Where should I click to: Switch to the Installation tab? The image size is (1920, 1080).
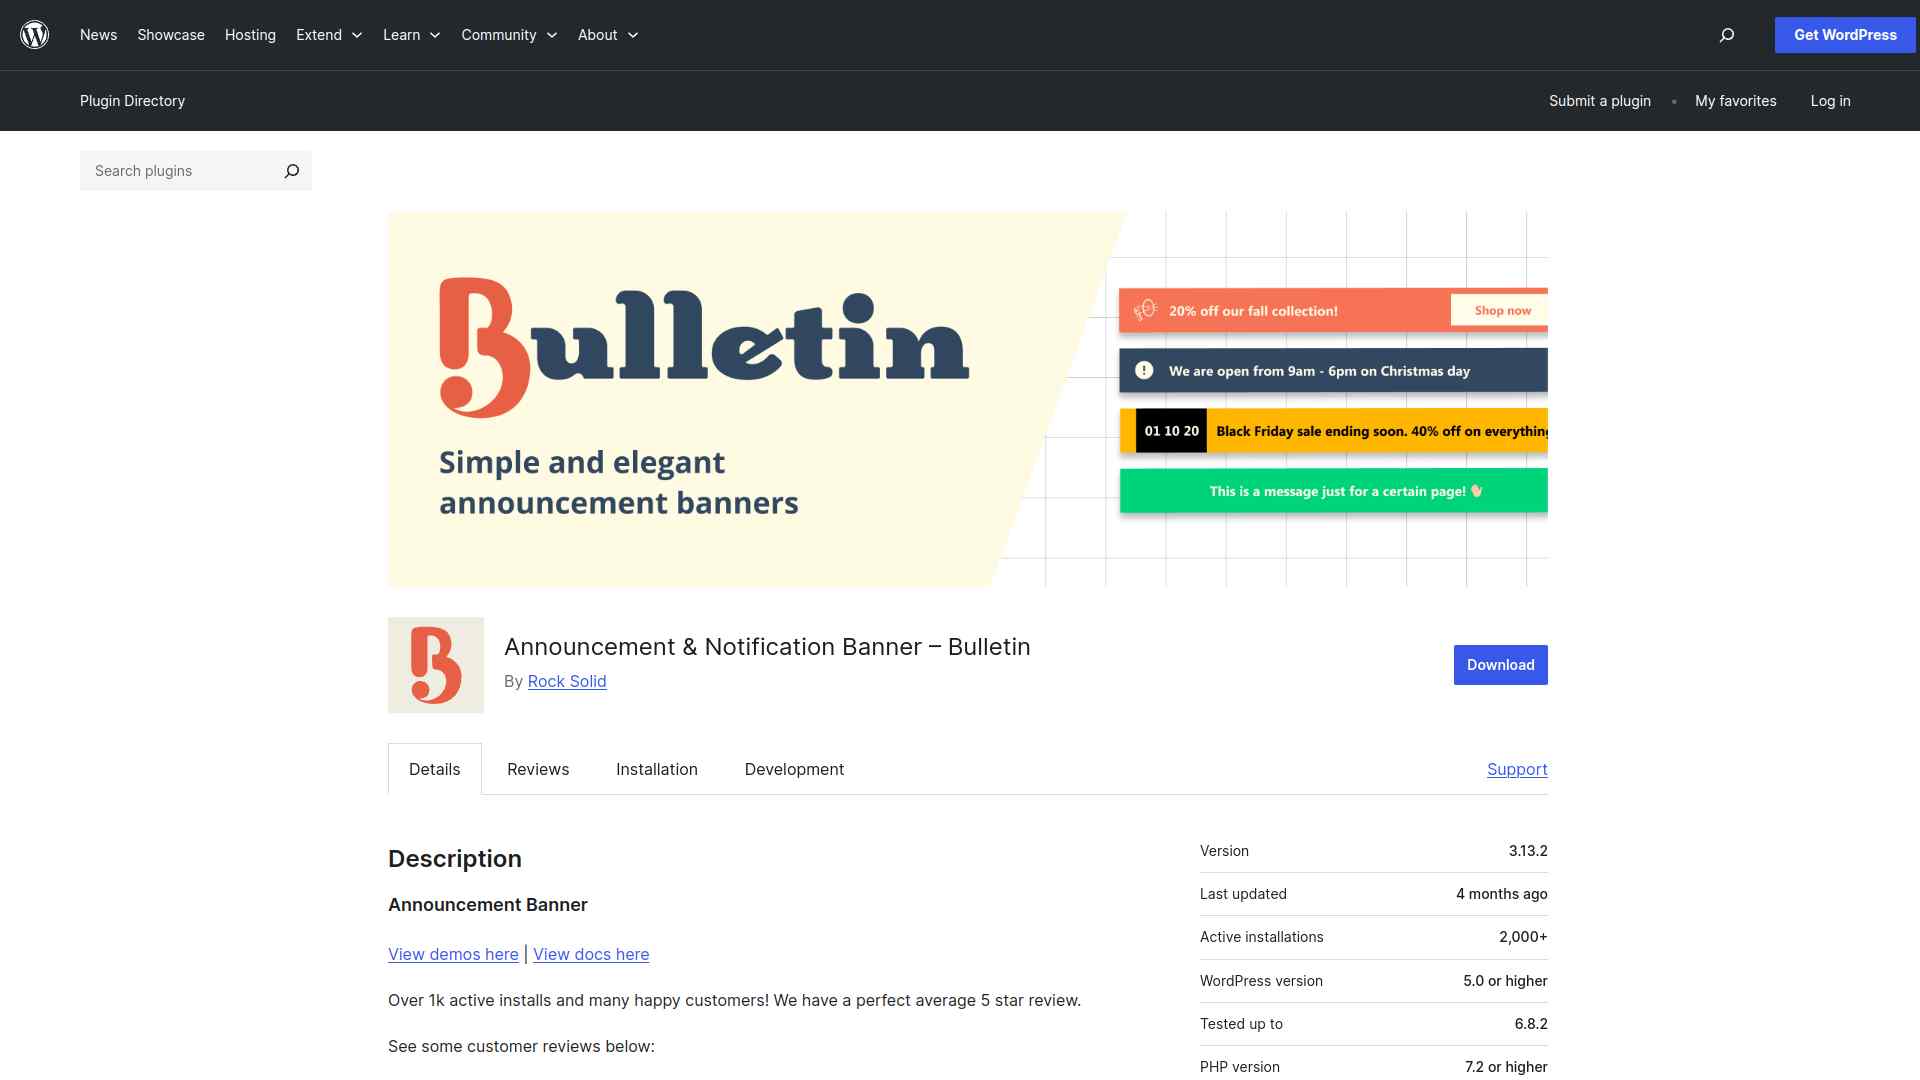[x=657, y=769]
